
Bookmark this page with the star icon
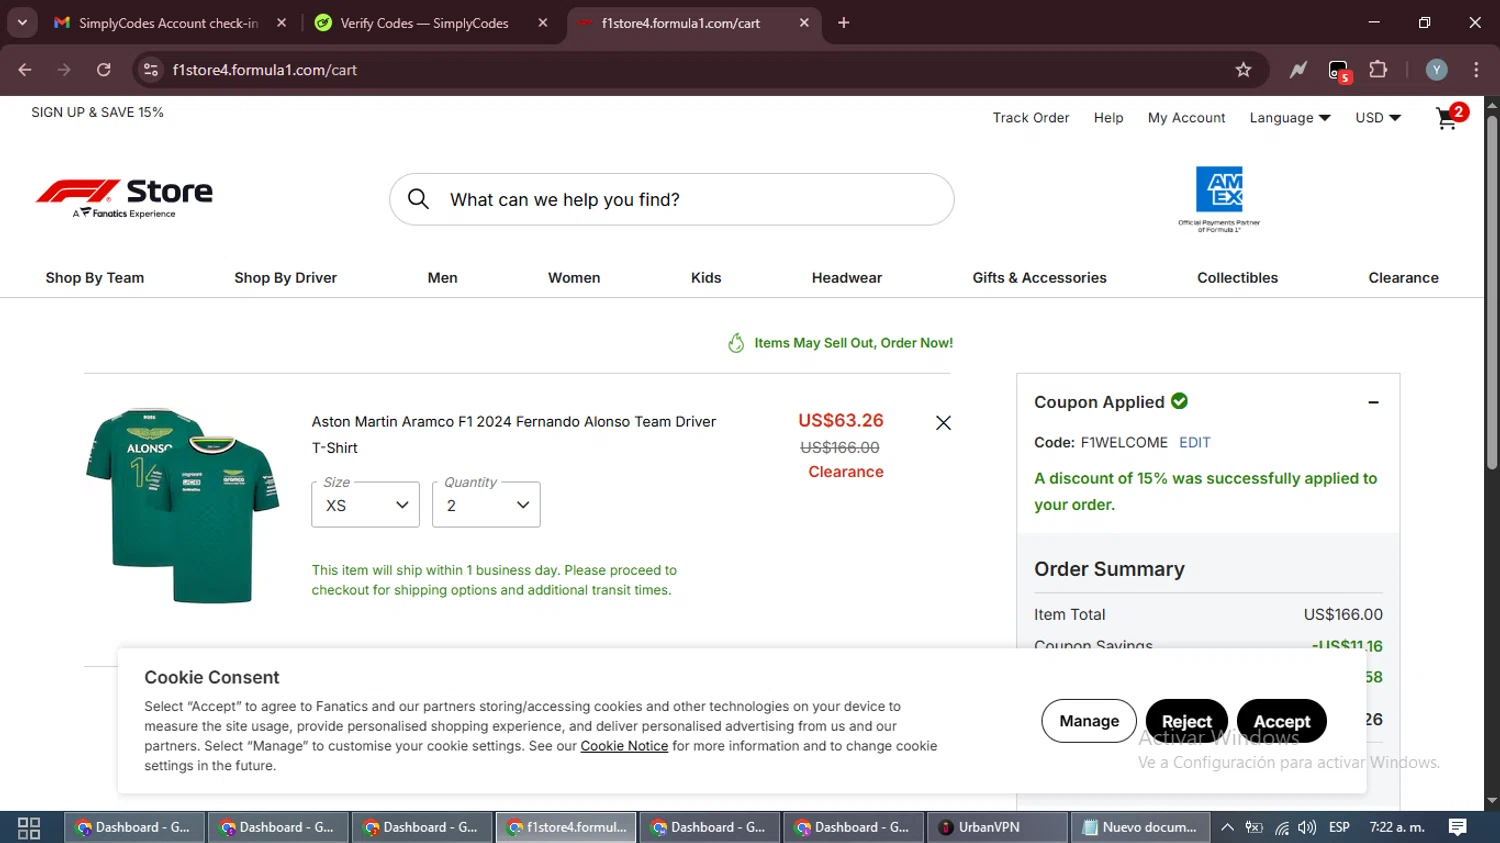[1243, 69]
